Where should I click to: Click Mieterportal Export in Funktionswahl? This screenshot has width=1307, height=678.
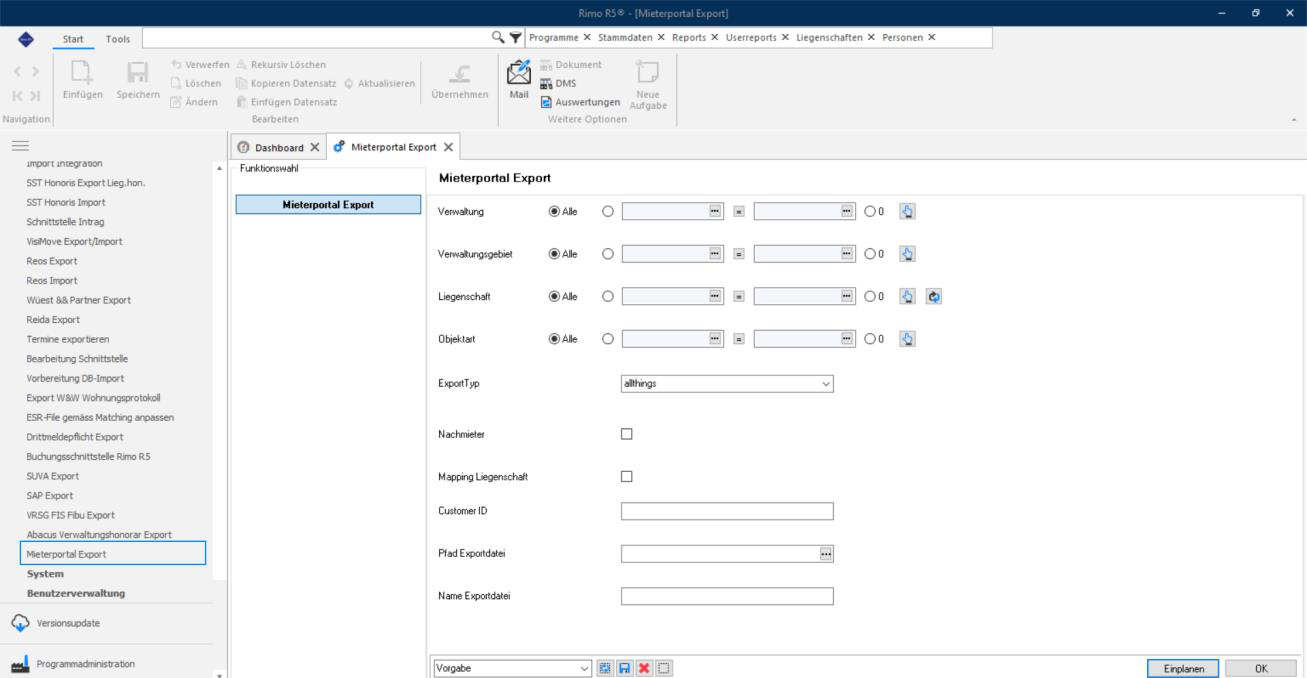coord(328,204)
